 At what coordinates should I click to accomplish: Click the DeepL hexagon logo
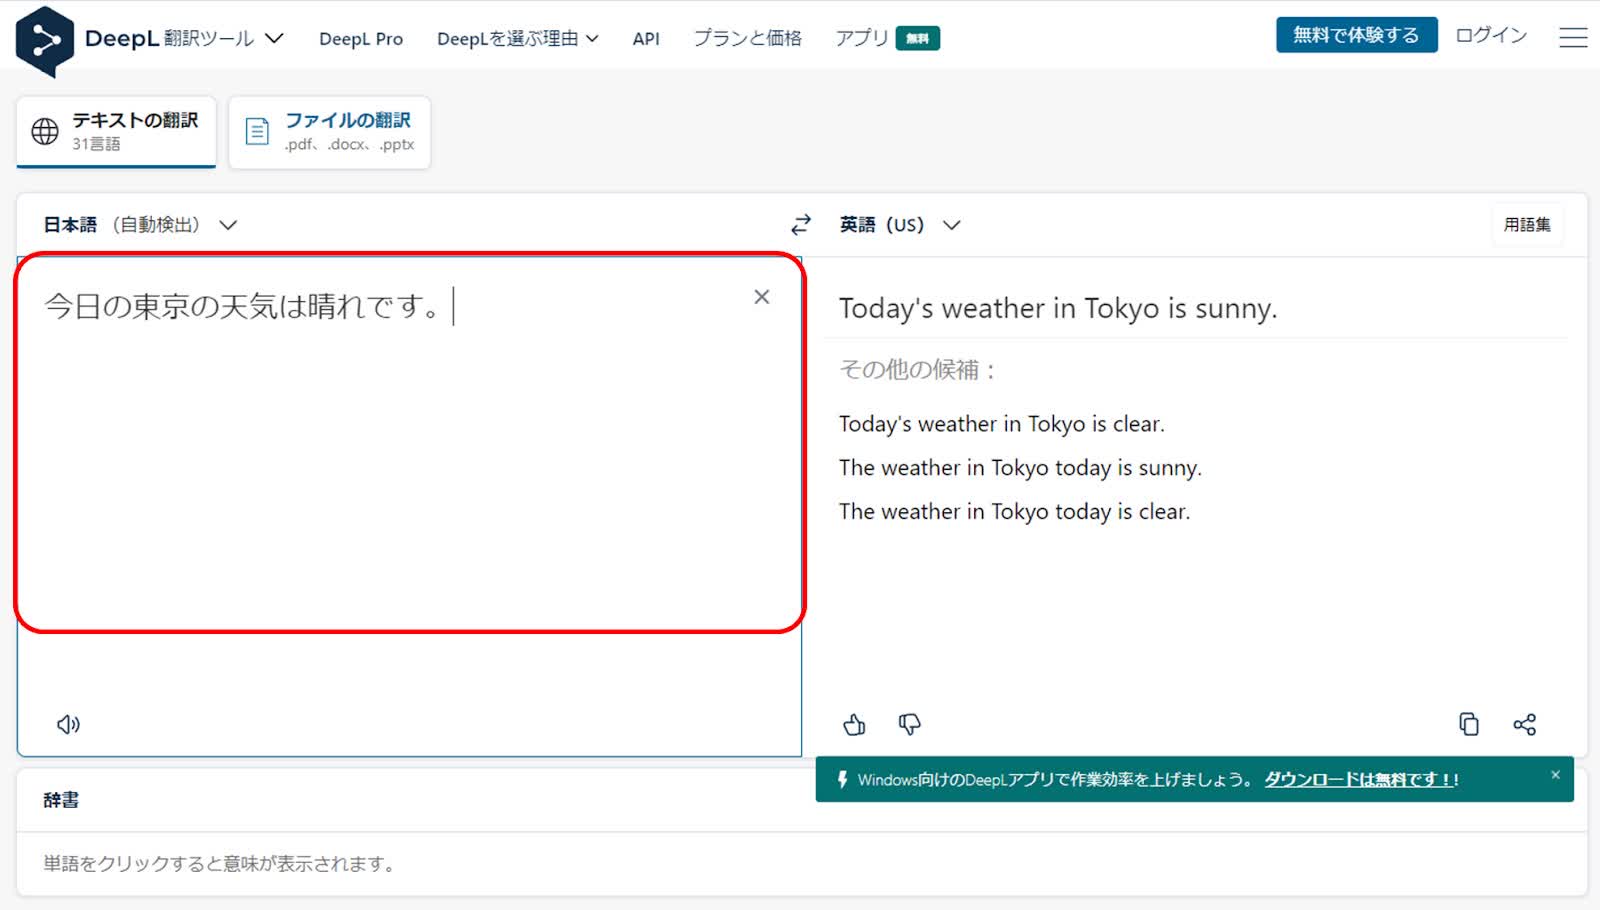45,41
